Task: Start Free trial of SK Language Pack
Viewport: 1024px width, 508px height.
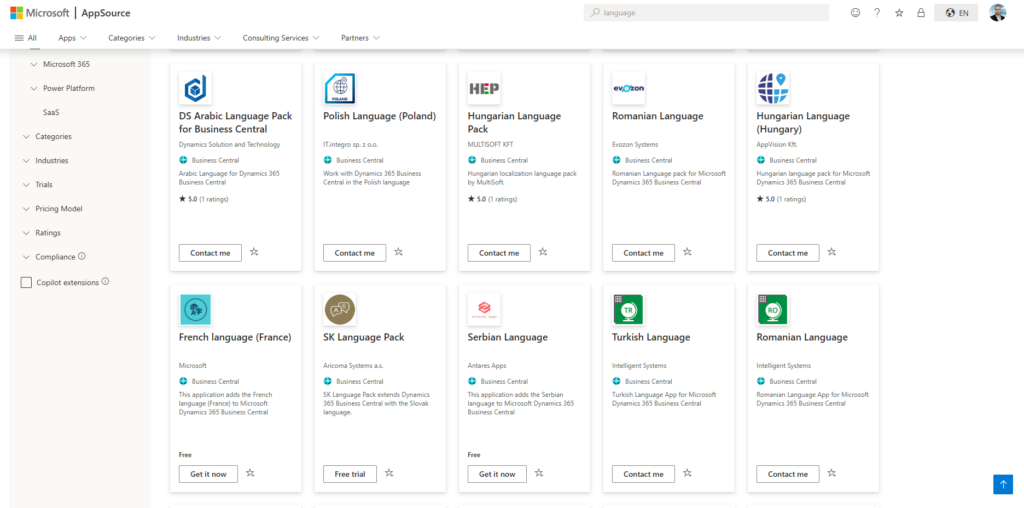Action: coord(350,474)
